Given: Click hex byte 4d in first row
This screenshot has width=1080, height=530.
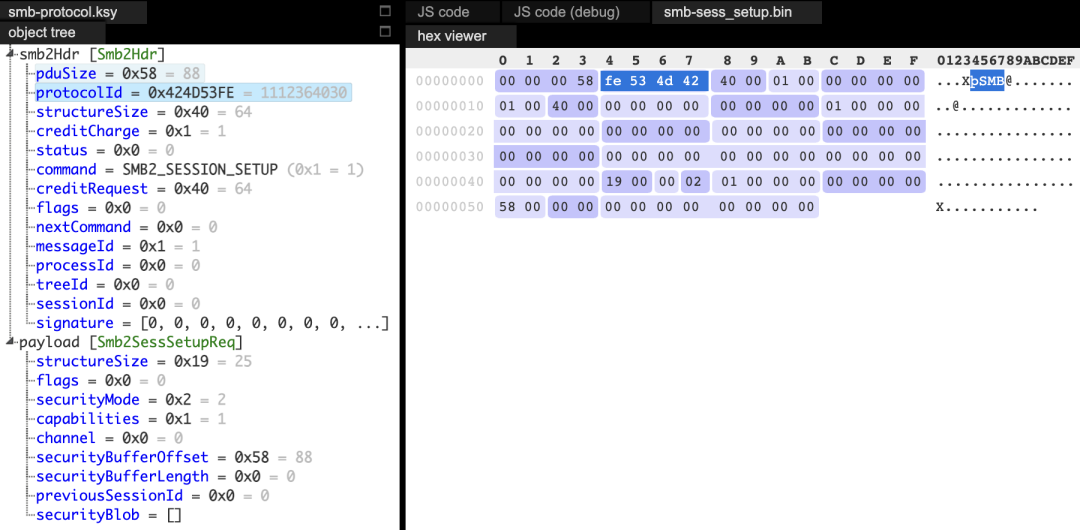Looking at the screenshot, I should tap(663, 81).
